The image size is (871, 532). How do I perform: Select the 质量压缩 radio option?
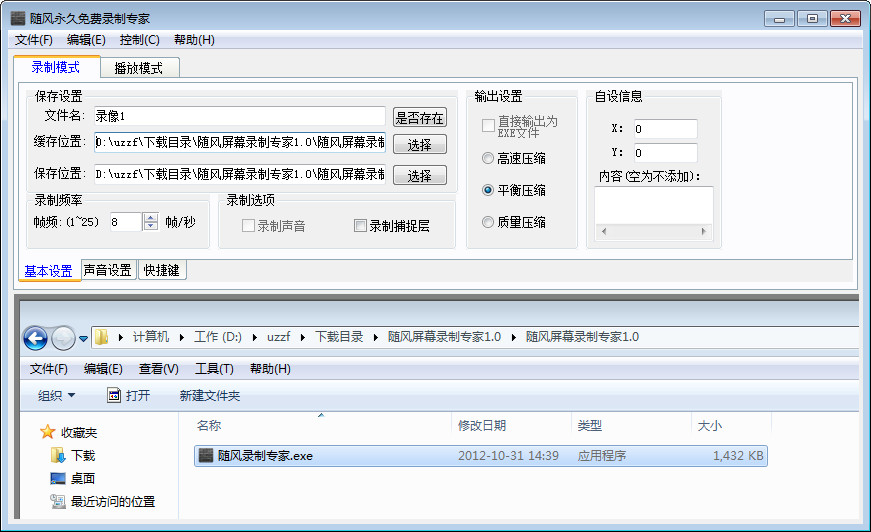pyautogui.click(x=488, y=222)
